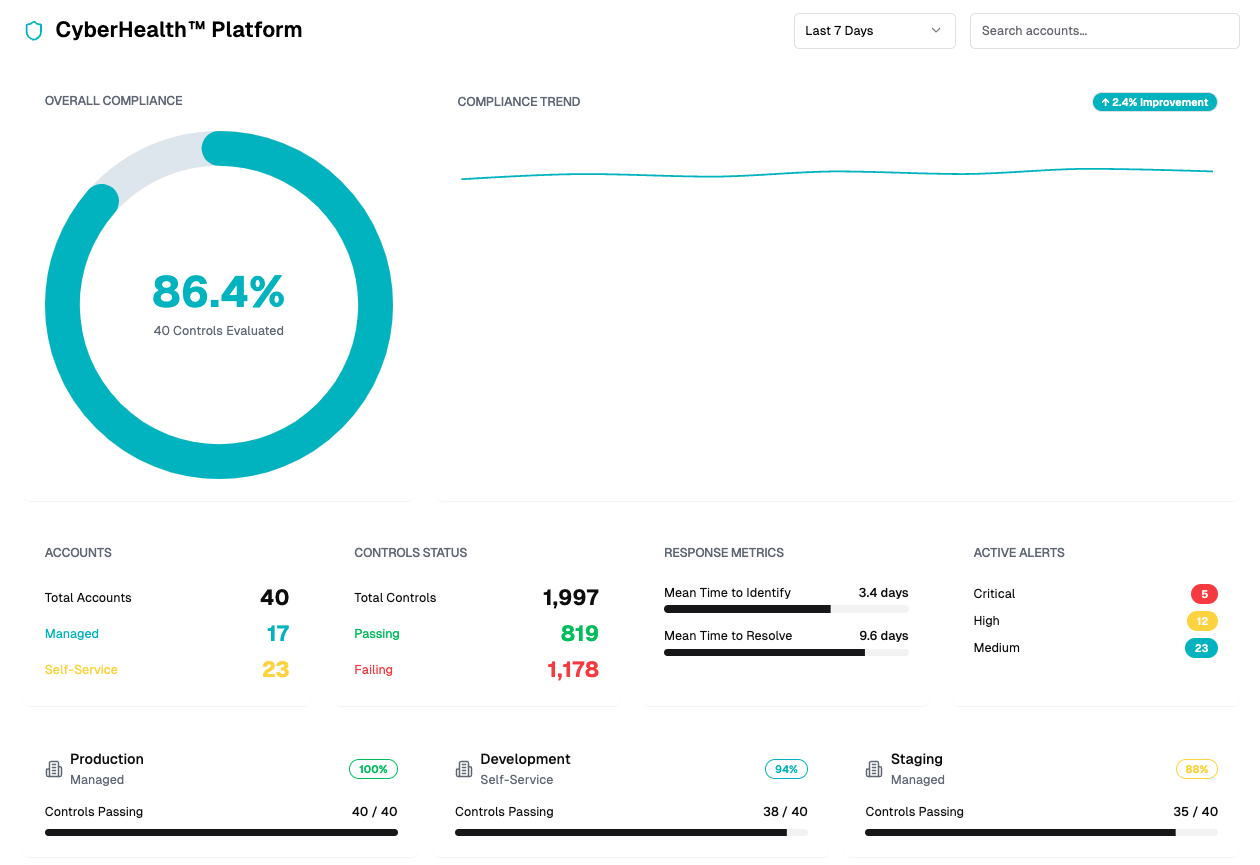Image resolution: width=1260 pixels, height=865 pixels.
Task: Click the 2.4% Improvement badge
Action: [1154, 102]
